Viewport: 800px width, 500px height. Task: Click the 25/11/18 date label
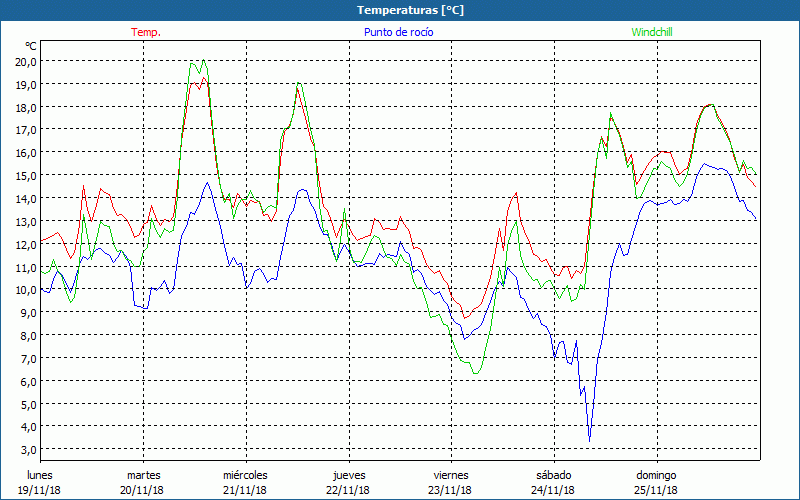click(x=656, y=490)
